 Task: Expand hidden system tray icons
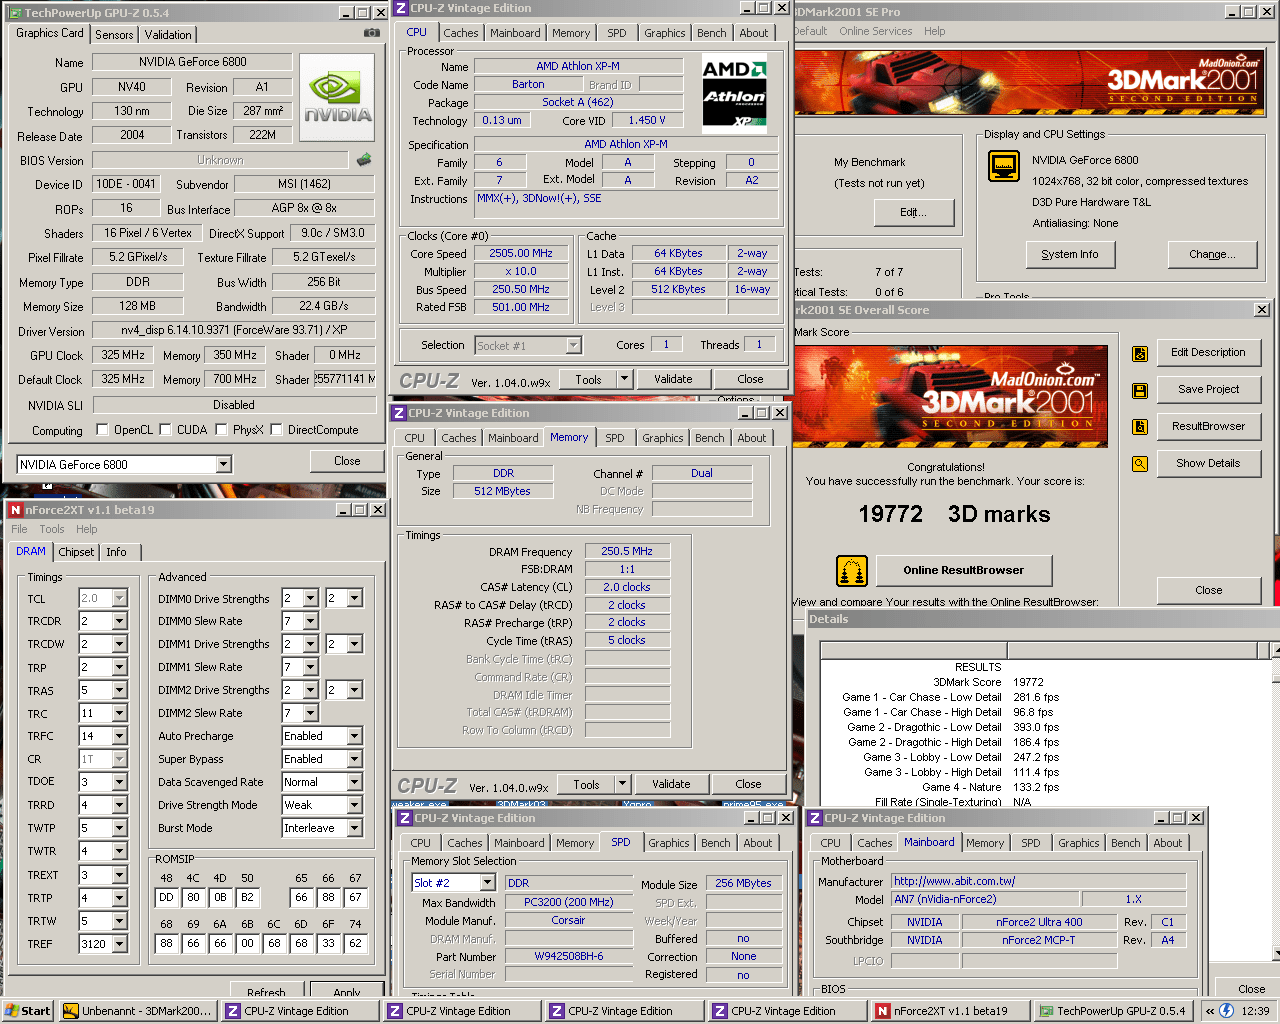point(1210,1011)
